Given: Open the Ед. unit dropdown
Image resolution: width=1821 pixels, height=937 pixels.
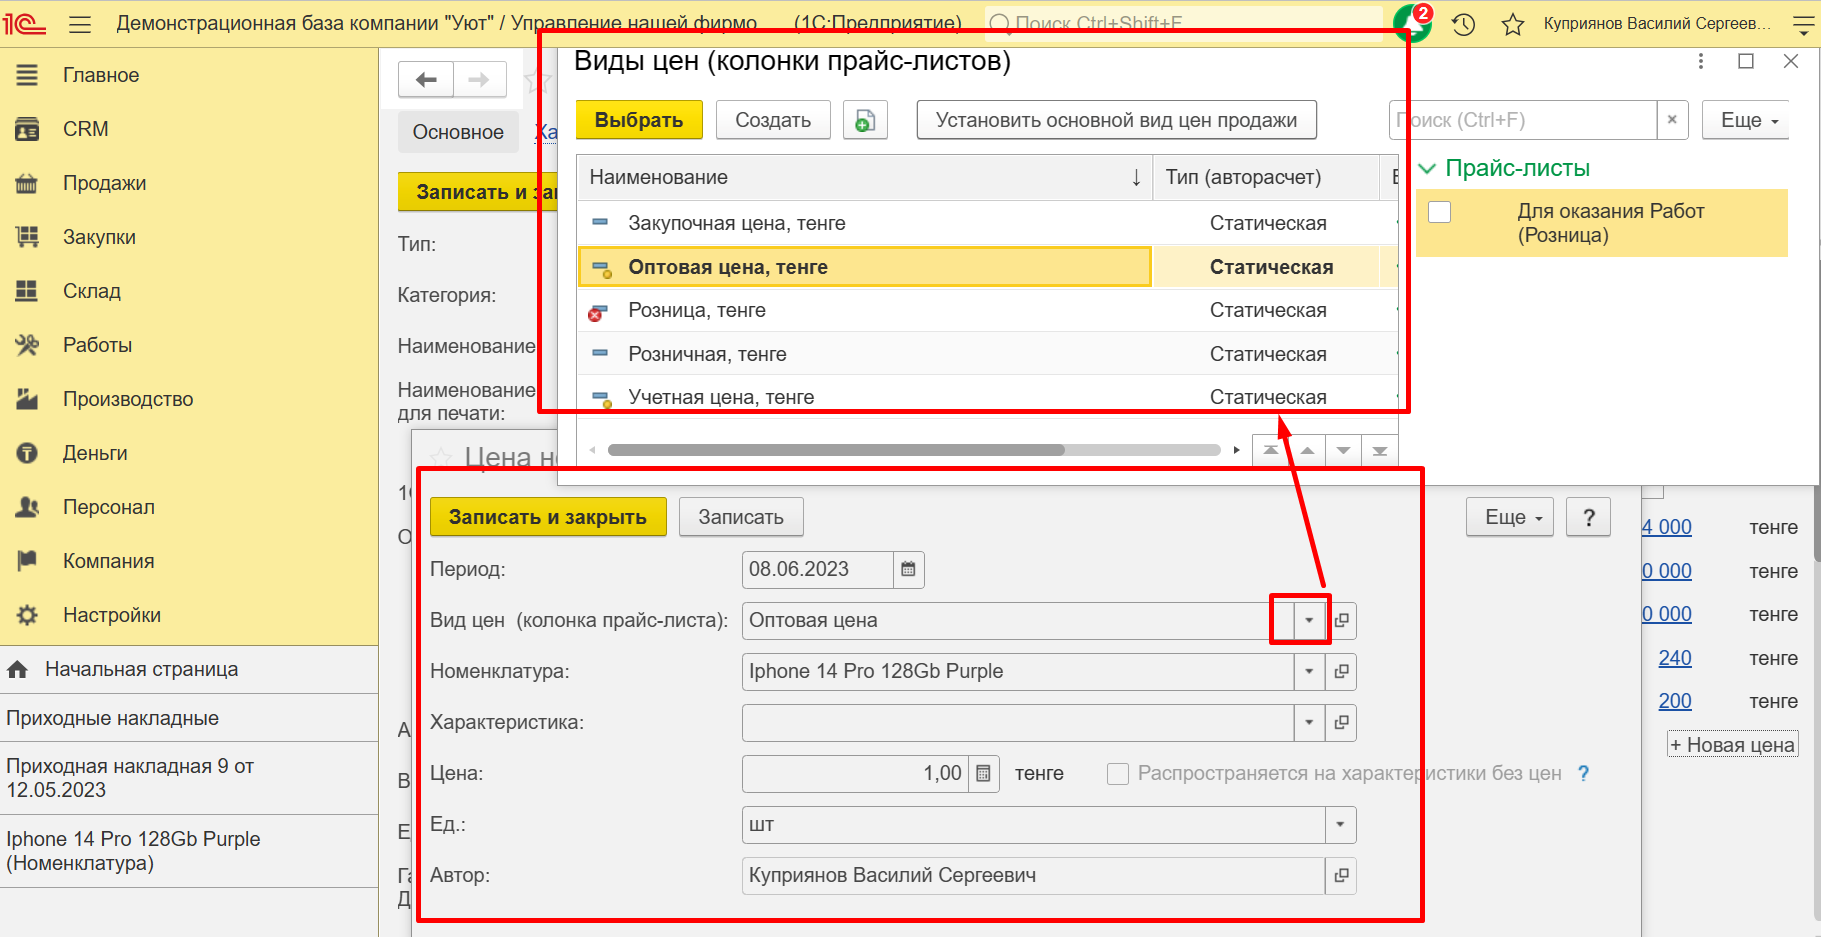Looking at the screenshot, I should (x=1340, y=825).
